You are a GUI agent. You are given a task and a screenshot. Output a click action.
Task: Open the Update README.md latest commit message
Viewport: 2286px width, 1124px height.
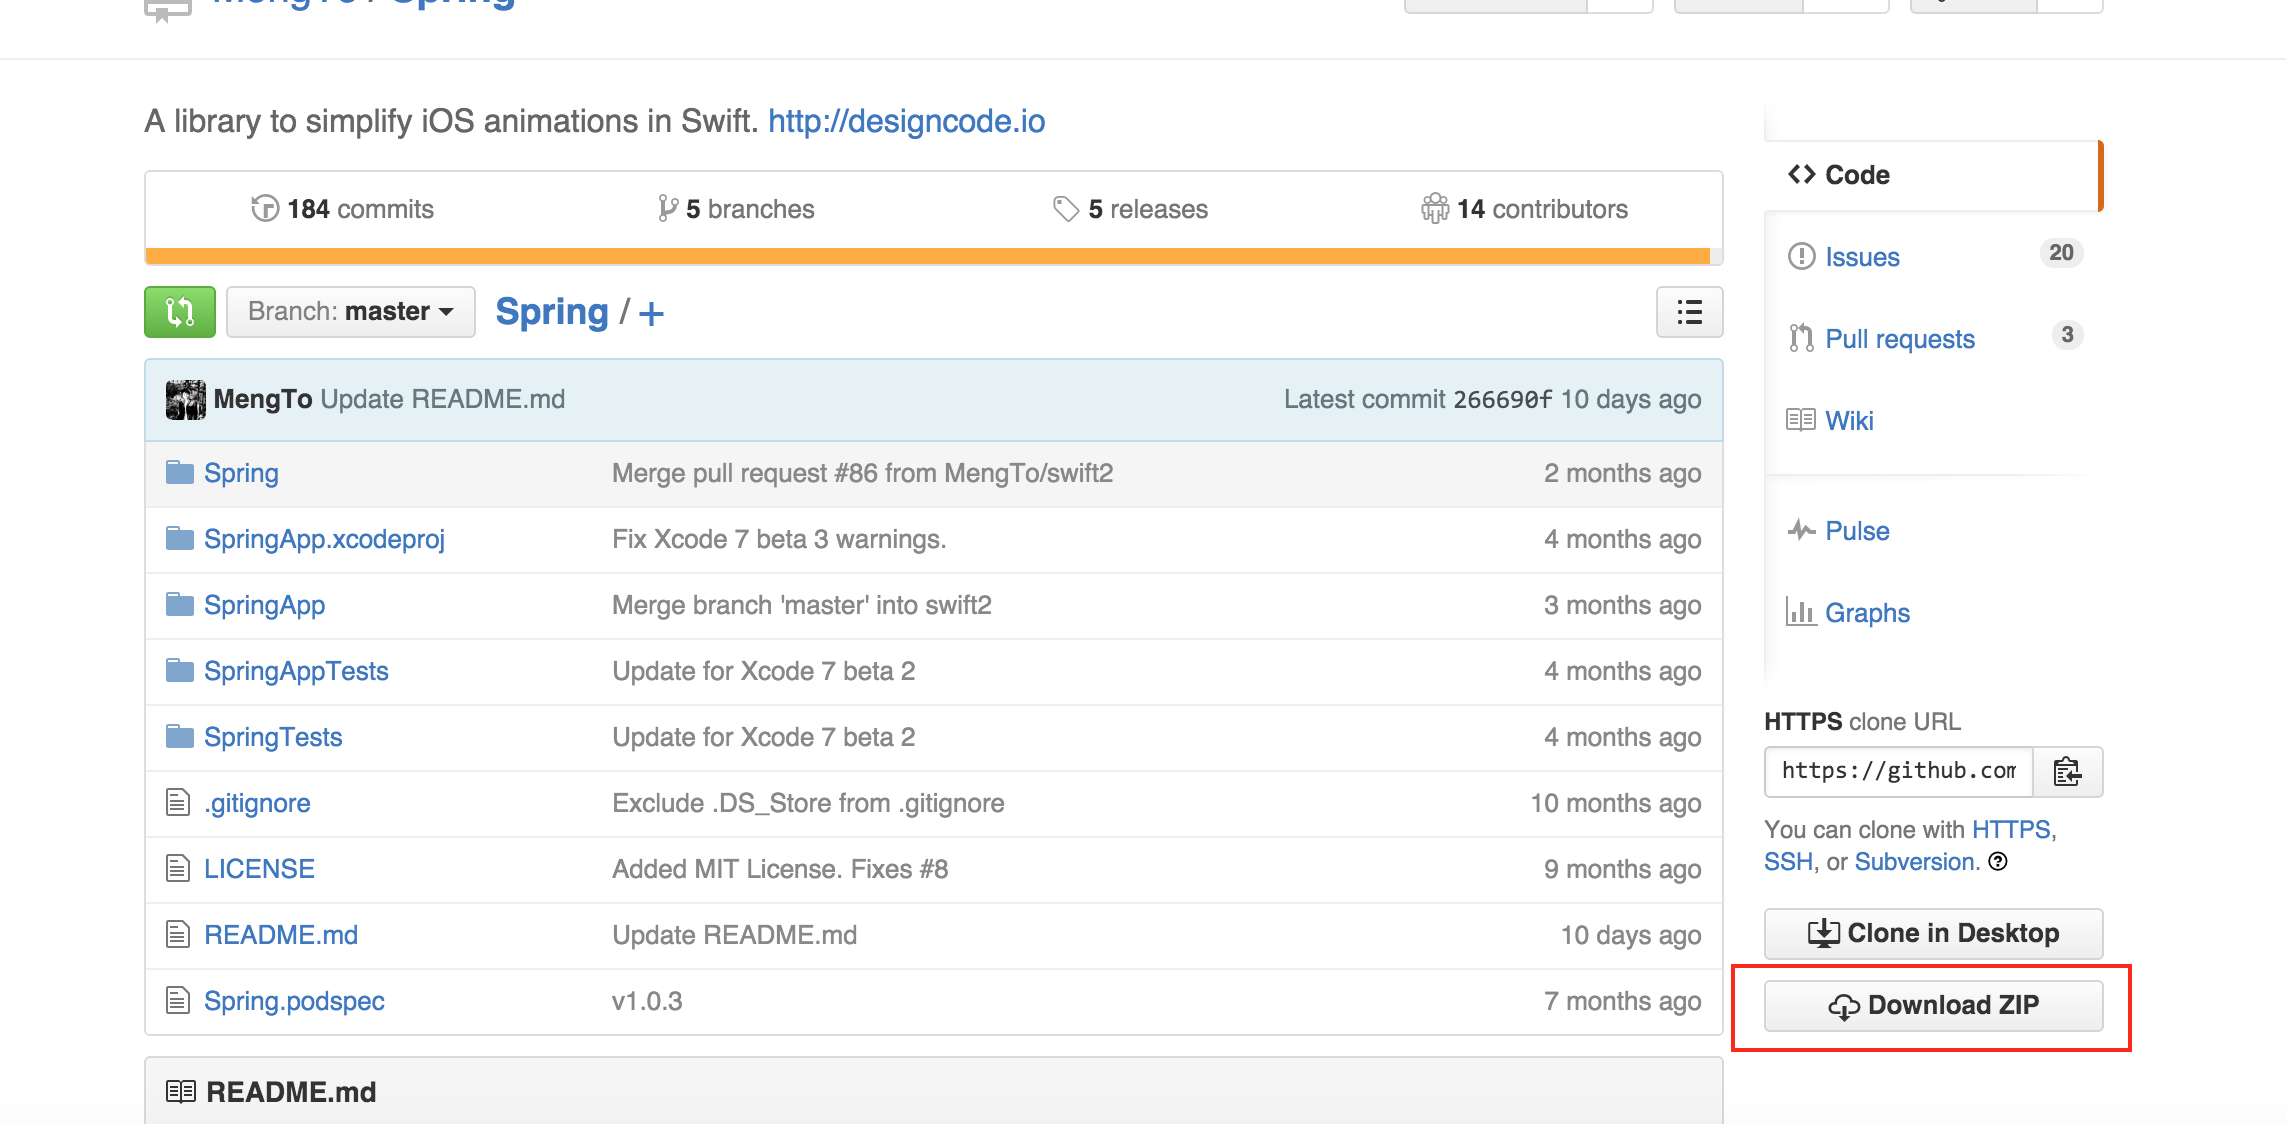coord(443,399)
